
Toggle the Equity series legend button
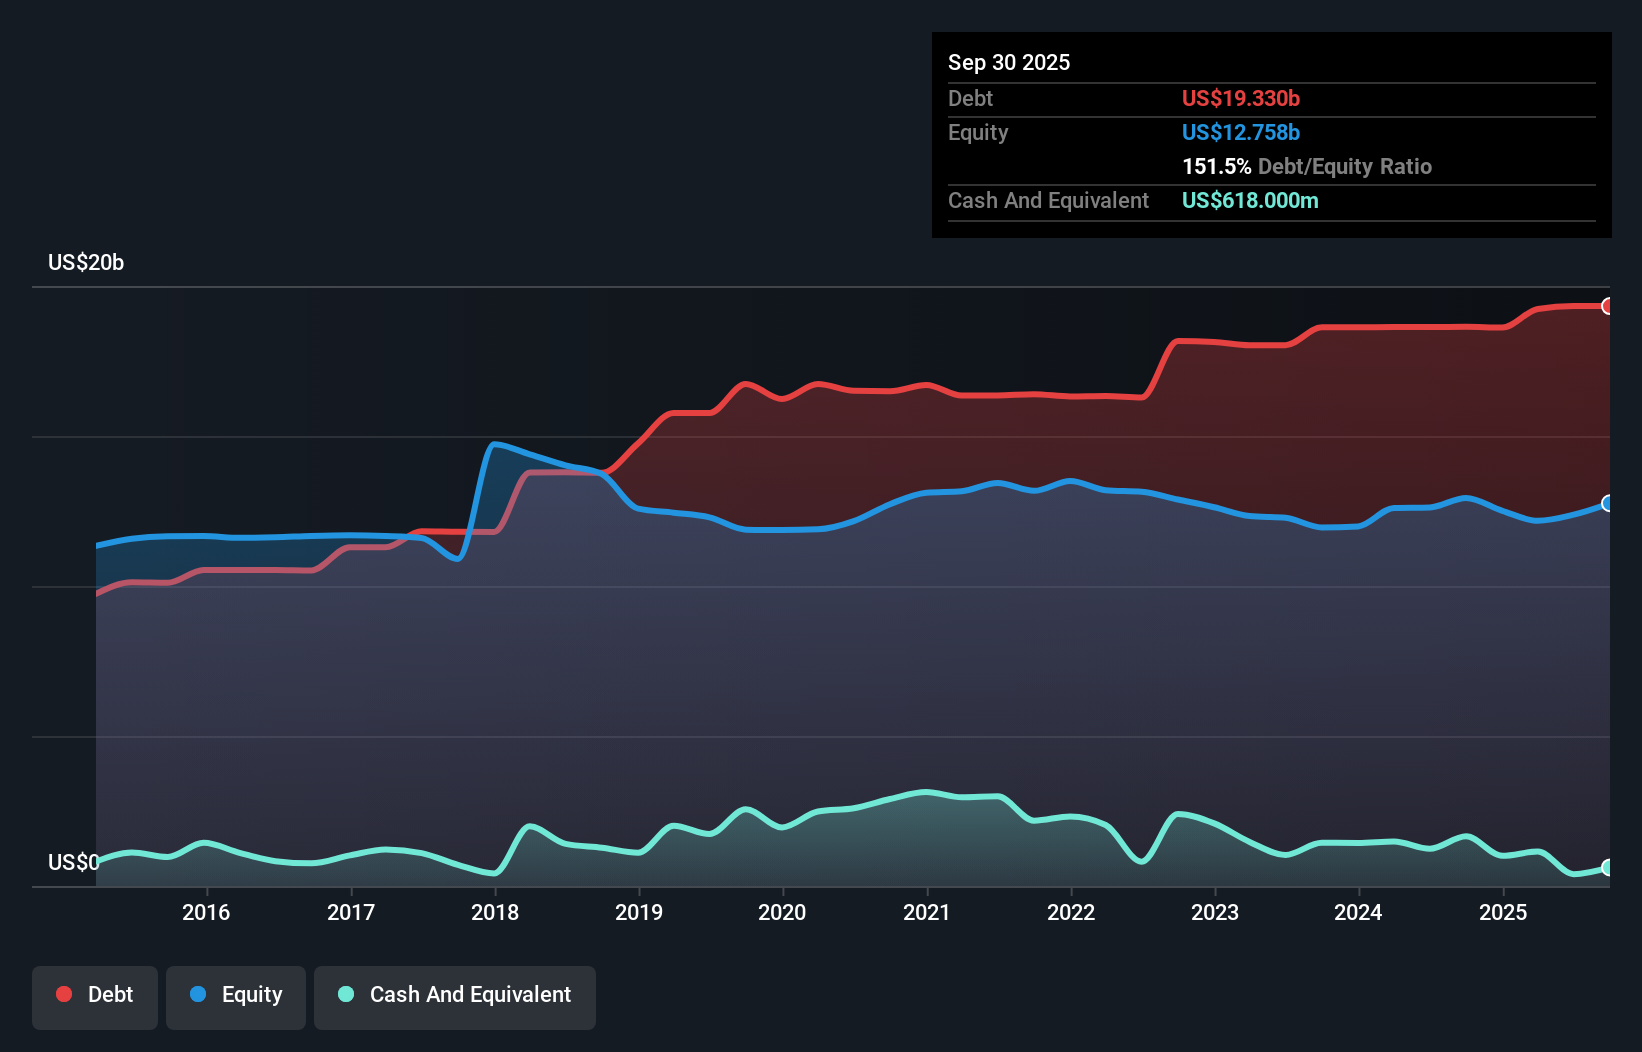click(x=236, y=997)
